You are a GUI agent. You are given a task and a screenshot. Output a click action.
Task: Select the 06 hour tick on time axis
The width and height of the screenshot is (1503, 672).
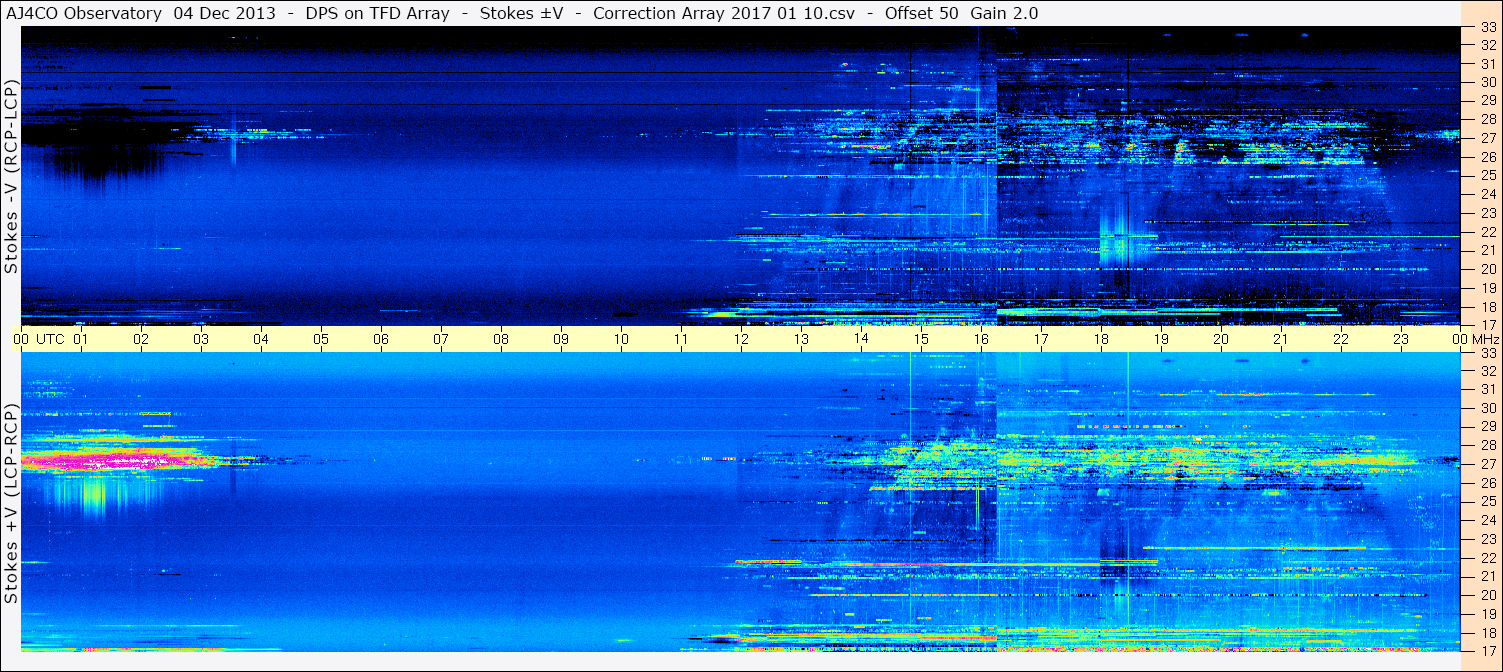pyautogui.click(x=381, y=339)
